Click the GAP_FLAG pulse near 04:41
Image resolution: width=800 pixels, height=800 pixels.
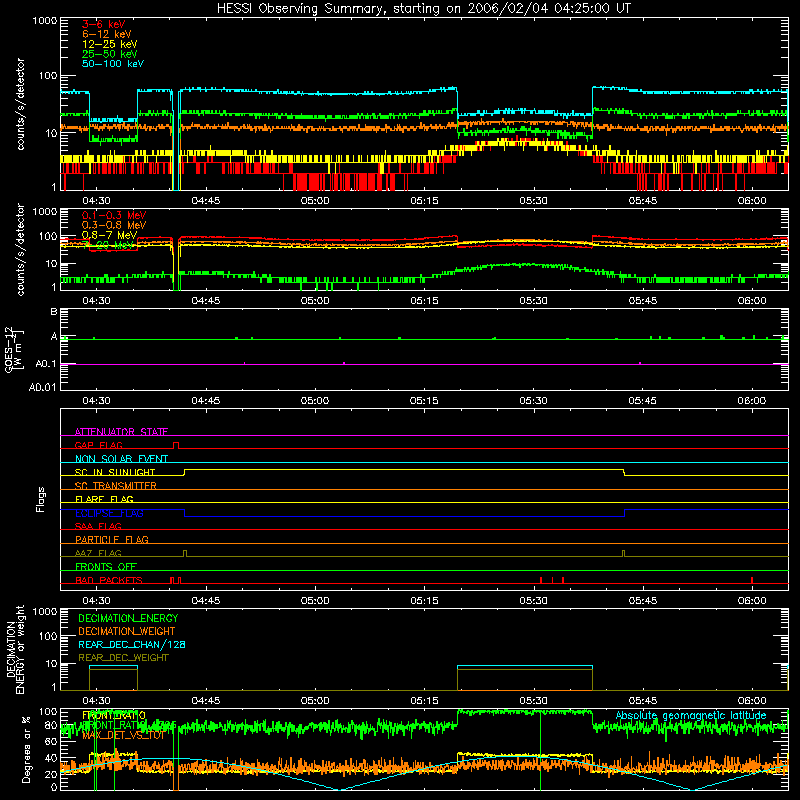[176, 445]
